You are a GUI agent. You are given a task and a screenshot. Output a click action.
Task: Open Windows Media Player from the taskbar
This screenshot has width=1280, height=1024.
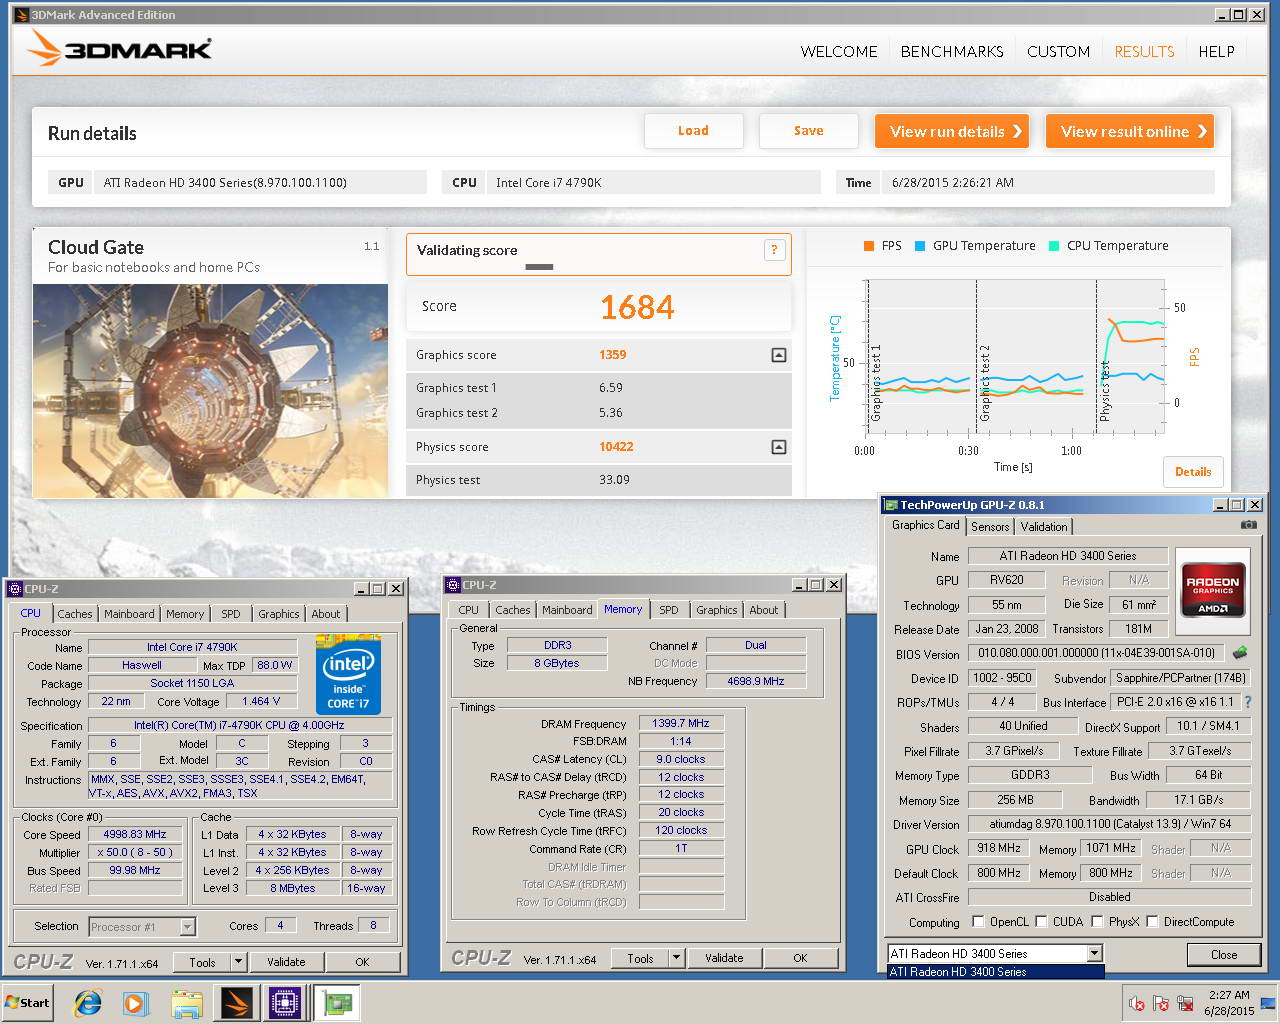coord(136,1002)
